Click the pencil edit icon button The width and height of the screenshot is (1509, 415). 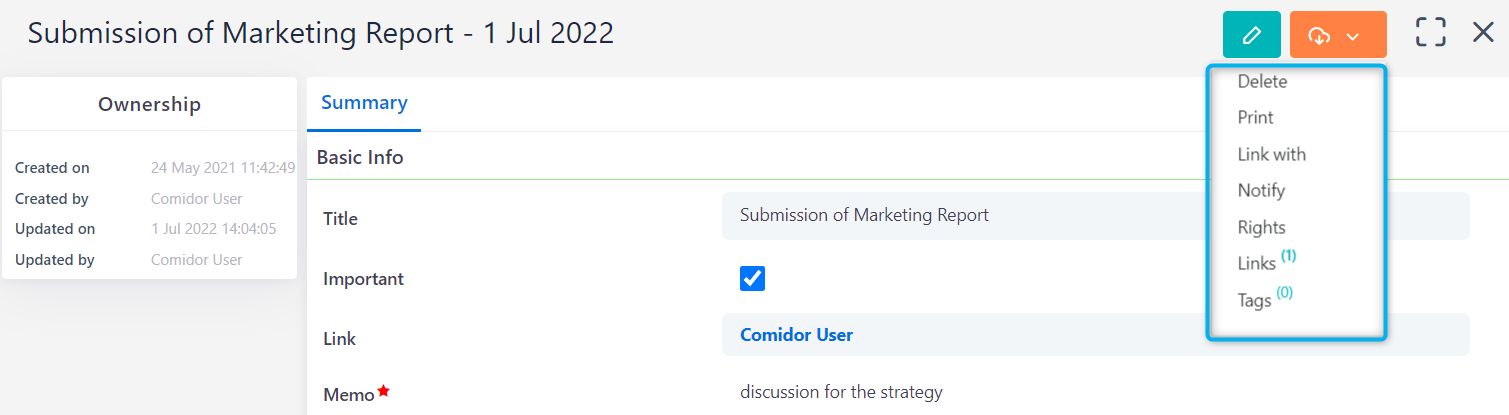[1251, 35]
